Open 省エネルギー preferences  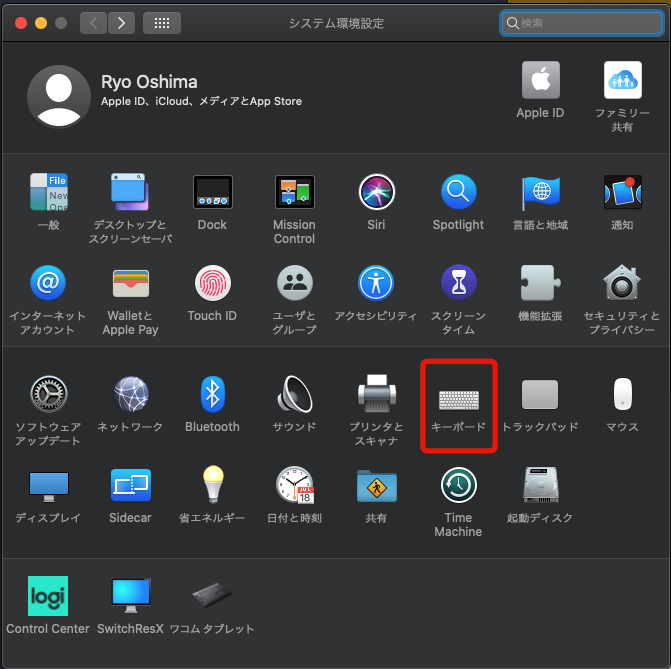(213, 484)
